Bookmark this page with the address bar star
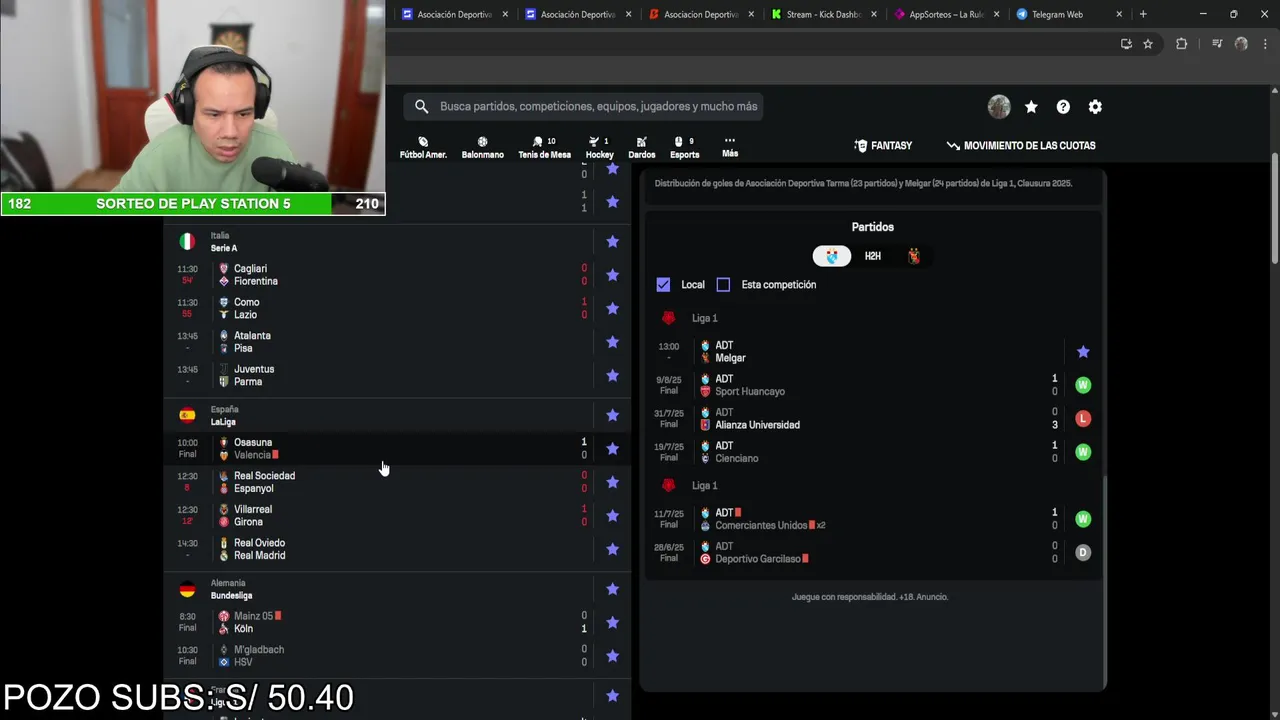The width and height of the screenshot is (1280, 720). click(1148, 44)
